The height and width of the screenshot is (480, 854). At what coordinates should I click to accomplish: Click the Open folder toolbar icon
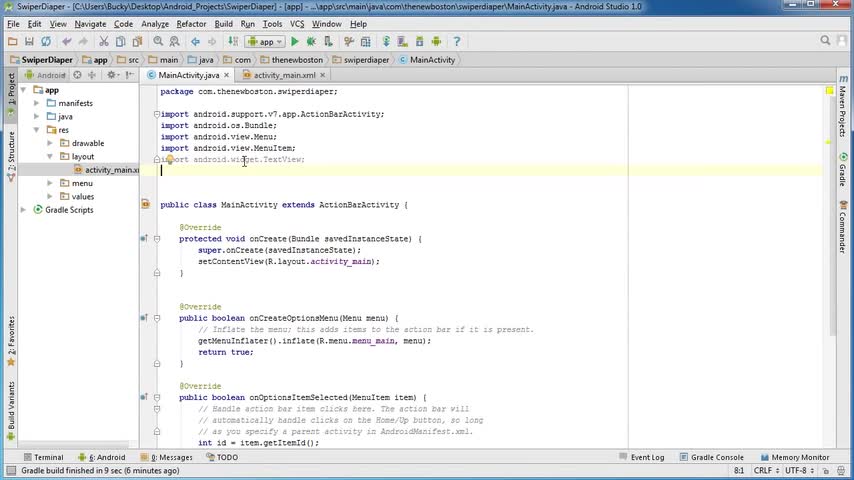click(x=13, y=41)
